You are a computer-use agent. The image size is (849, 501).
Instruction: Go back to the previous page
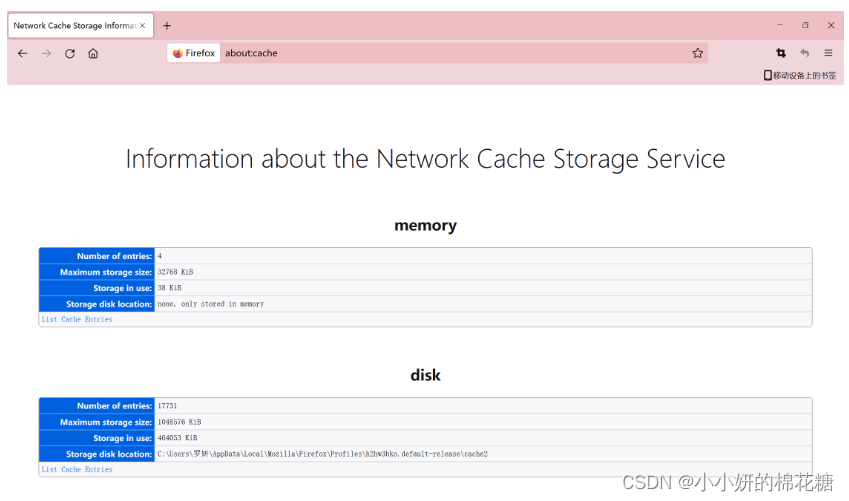coord(22,53)
